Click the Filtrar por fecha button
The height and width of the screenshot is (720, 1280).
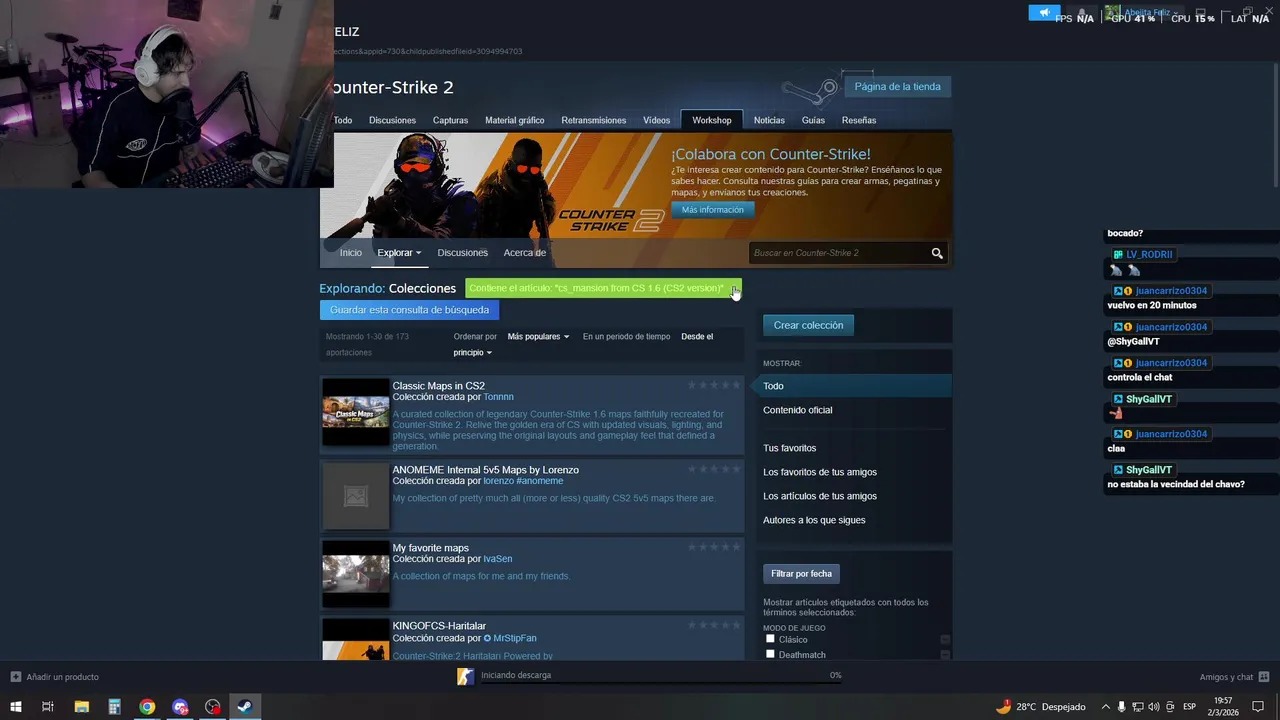tap(801, 574)
